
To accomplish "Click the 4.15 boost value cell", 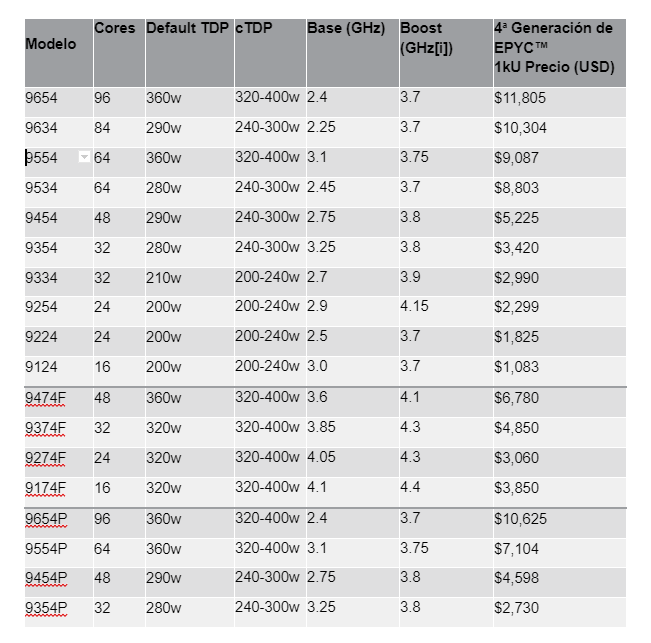I will point(446,311).
